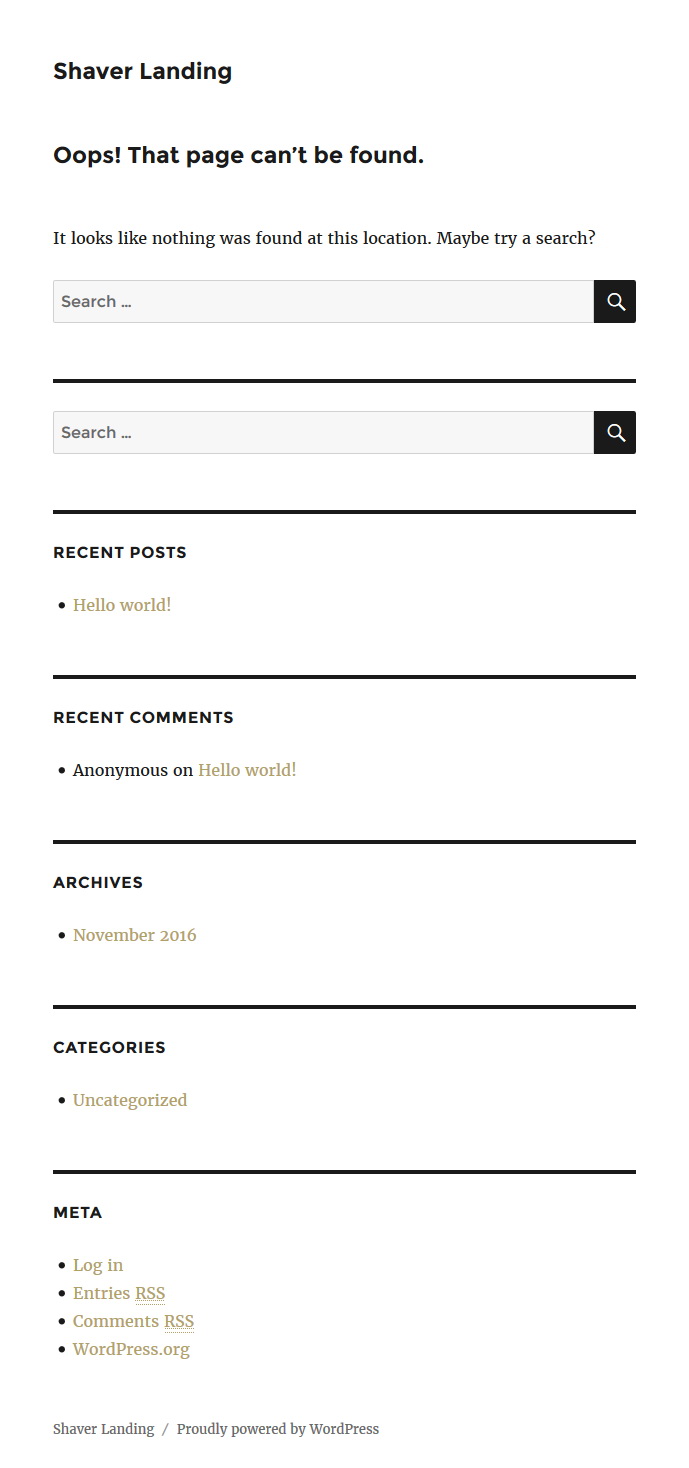
Task: Click the Shaver Landing link in the footer
Action: tap(104, 1429)
